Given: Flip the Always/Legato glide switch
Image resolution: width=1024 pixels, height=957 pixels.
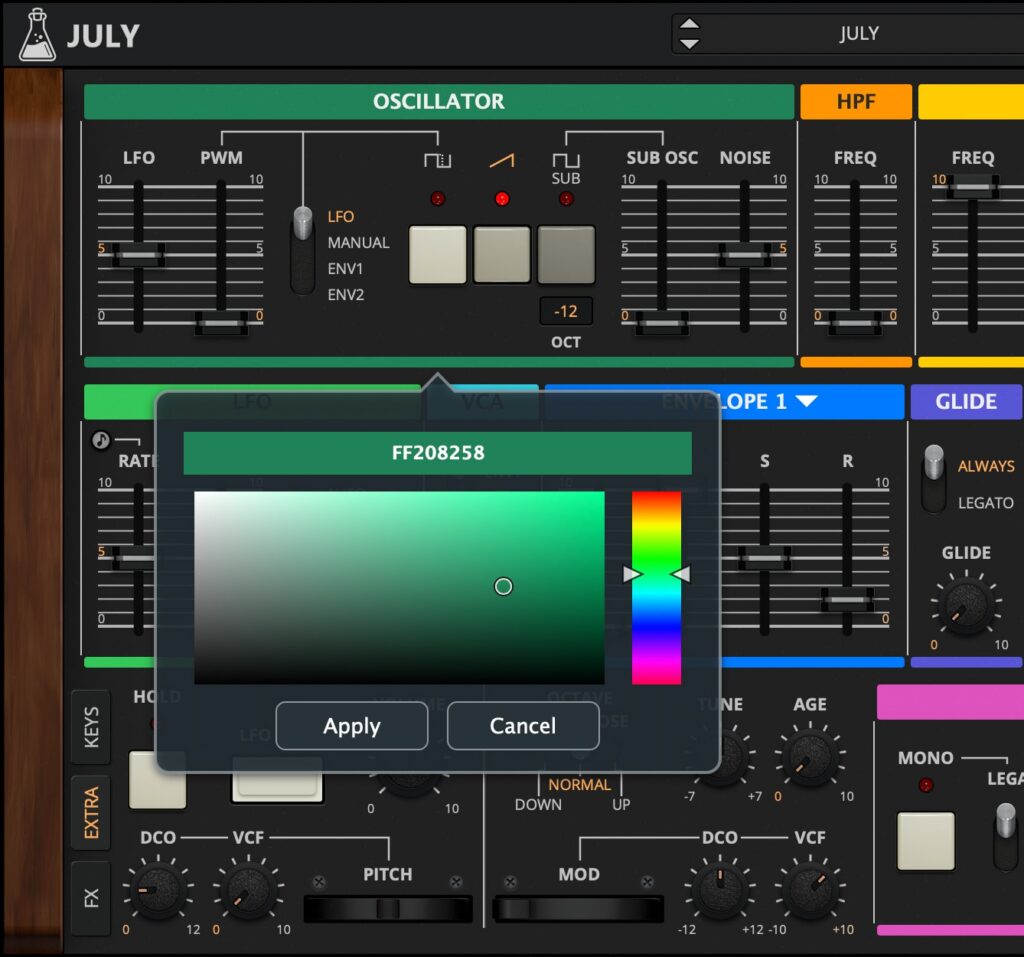Looking at the screenshot, I should 933,478.
